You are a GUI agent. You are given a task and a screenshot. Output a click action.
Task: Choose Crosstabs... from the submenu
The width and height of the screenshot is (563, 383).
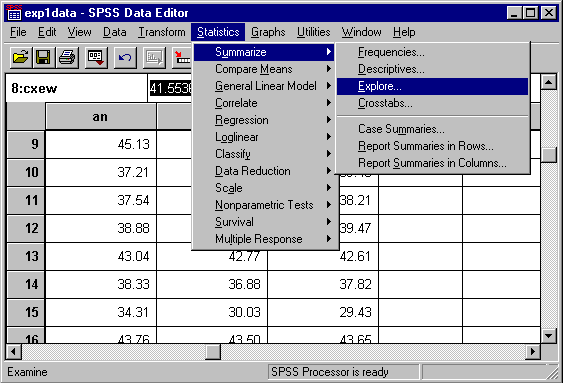[432, 103]
